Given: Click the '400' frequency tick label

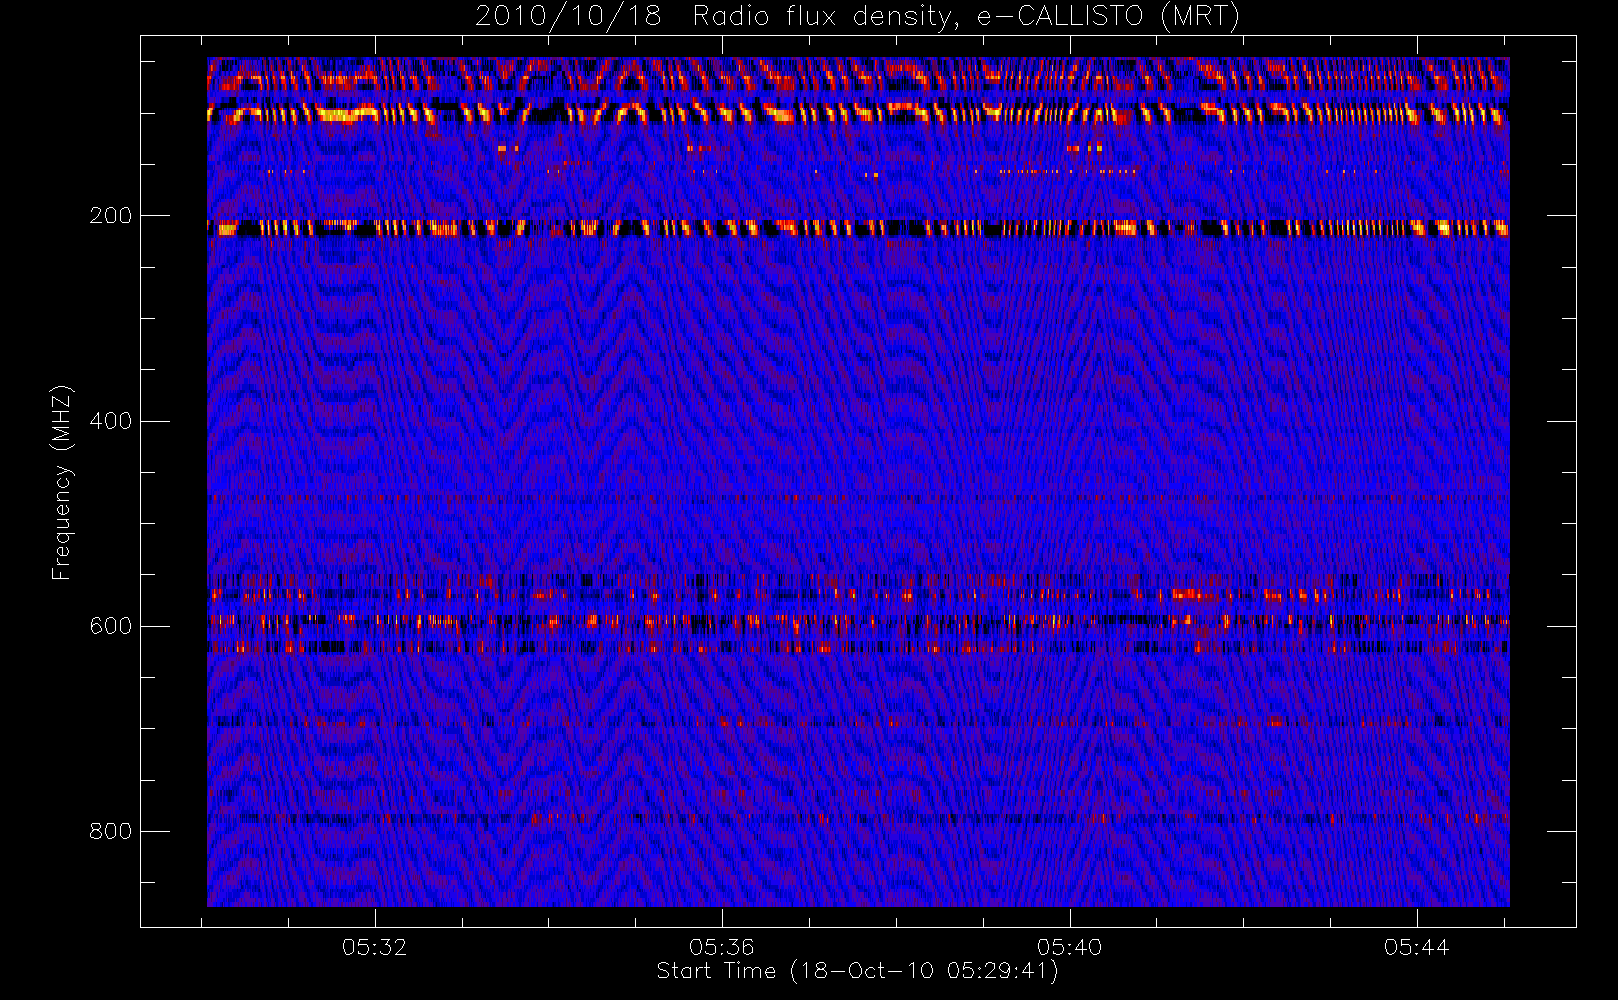Looking at the screenshot, I should tap(110, 421).
